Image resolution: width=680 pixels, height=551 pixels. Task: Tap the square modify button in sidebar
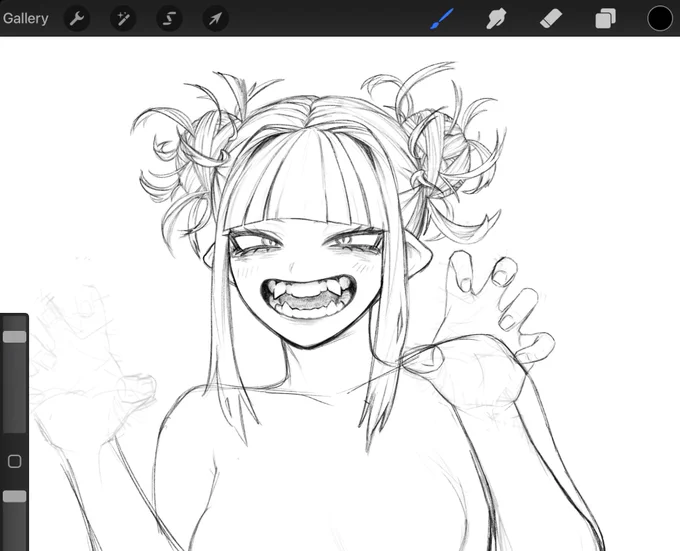(x=14, y=461)
